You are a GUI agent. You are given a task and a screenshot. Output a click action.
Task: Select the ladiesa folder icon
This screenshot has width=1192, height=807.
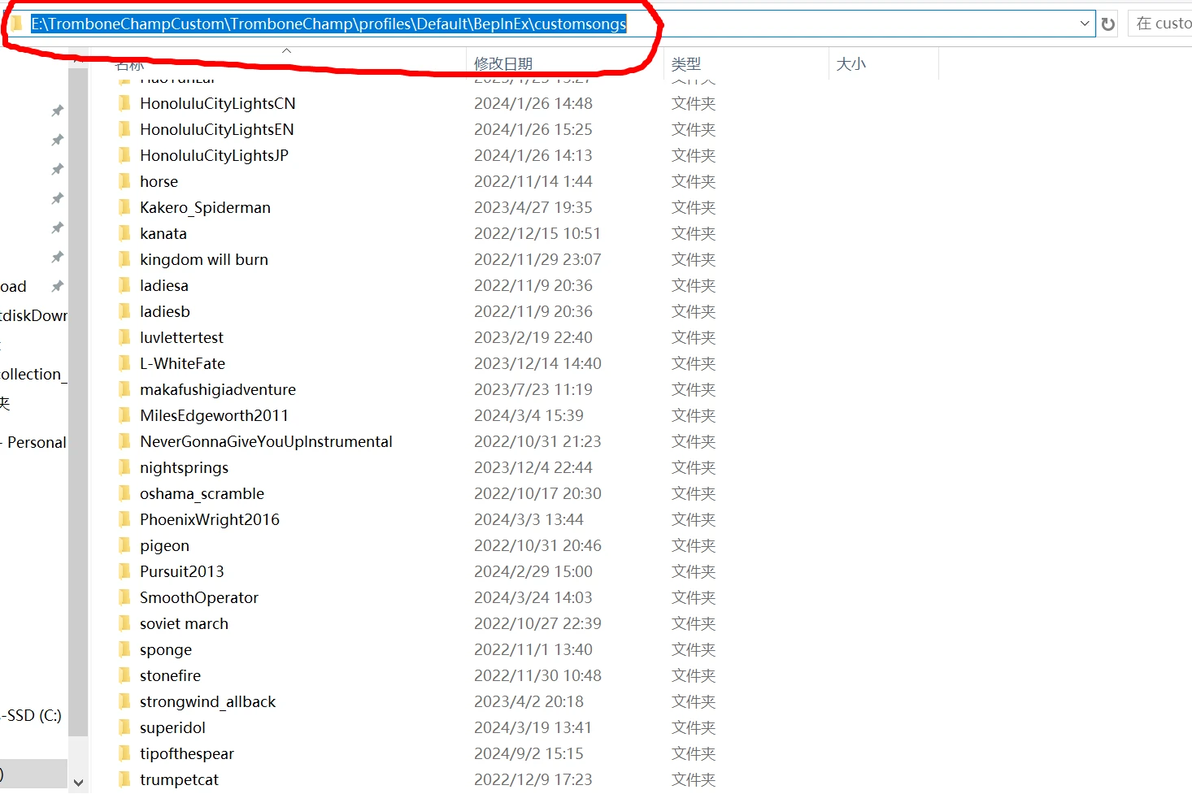pos(125,286)
